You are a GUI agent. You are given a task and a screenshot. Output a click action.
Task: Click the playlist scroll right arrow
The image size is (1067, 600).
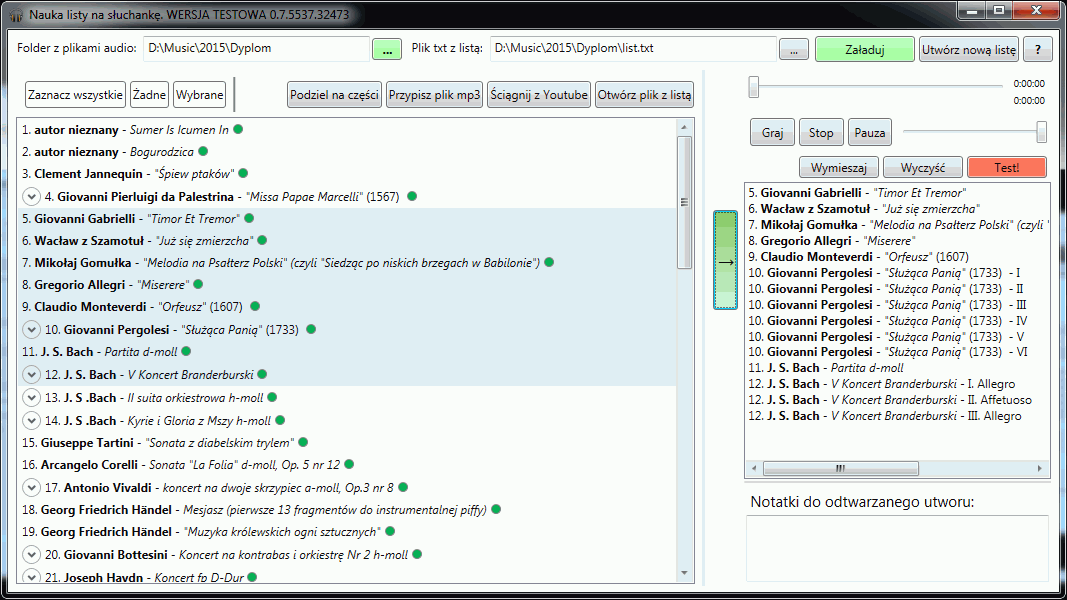click(x=1039, y=468)
